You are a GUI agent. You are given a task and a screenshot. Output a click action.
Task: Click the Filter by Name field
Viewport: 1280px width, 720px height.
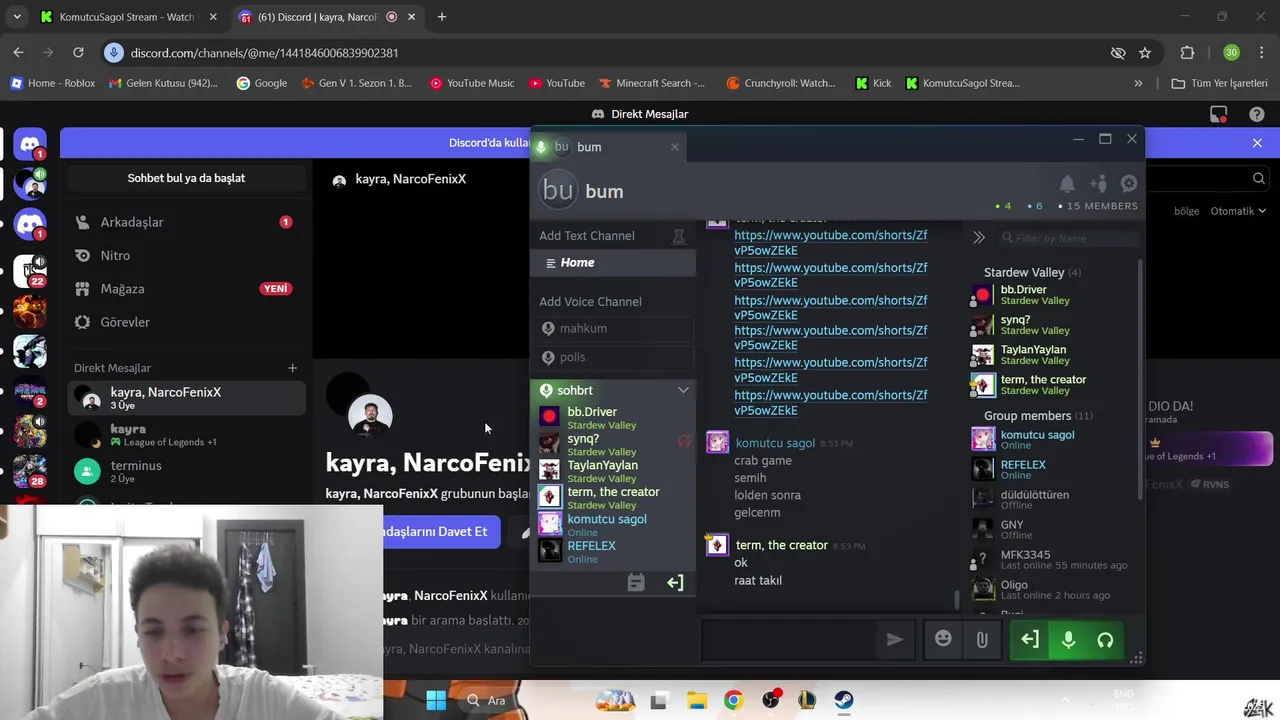pyautogui.click(x=1068, y=238)
